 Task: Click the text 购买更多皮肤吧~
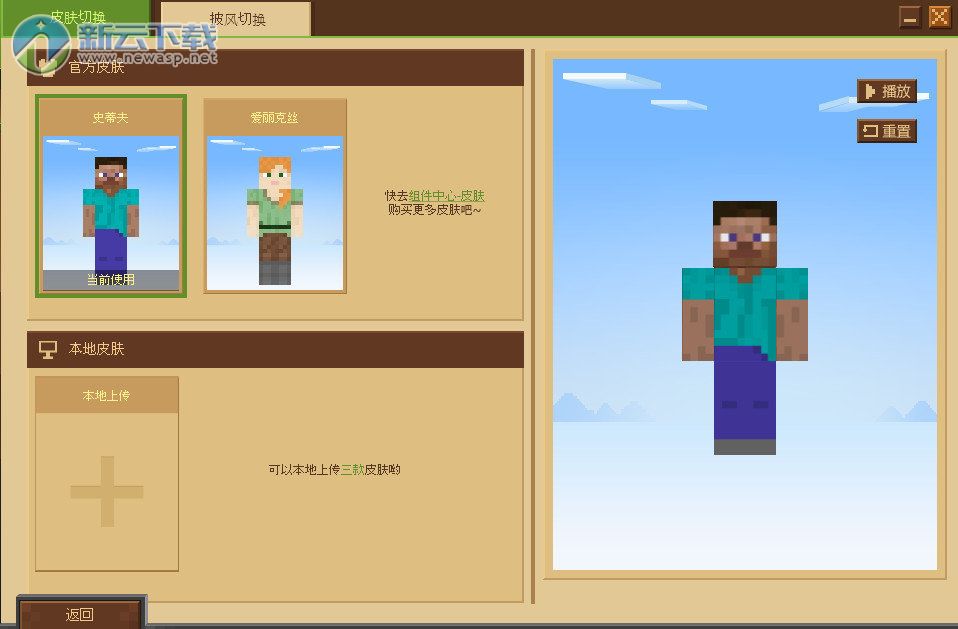tap(434, 210)
